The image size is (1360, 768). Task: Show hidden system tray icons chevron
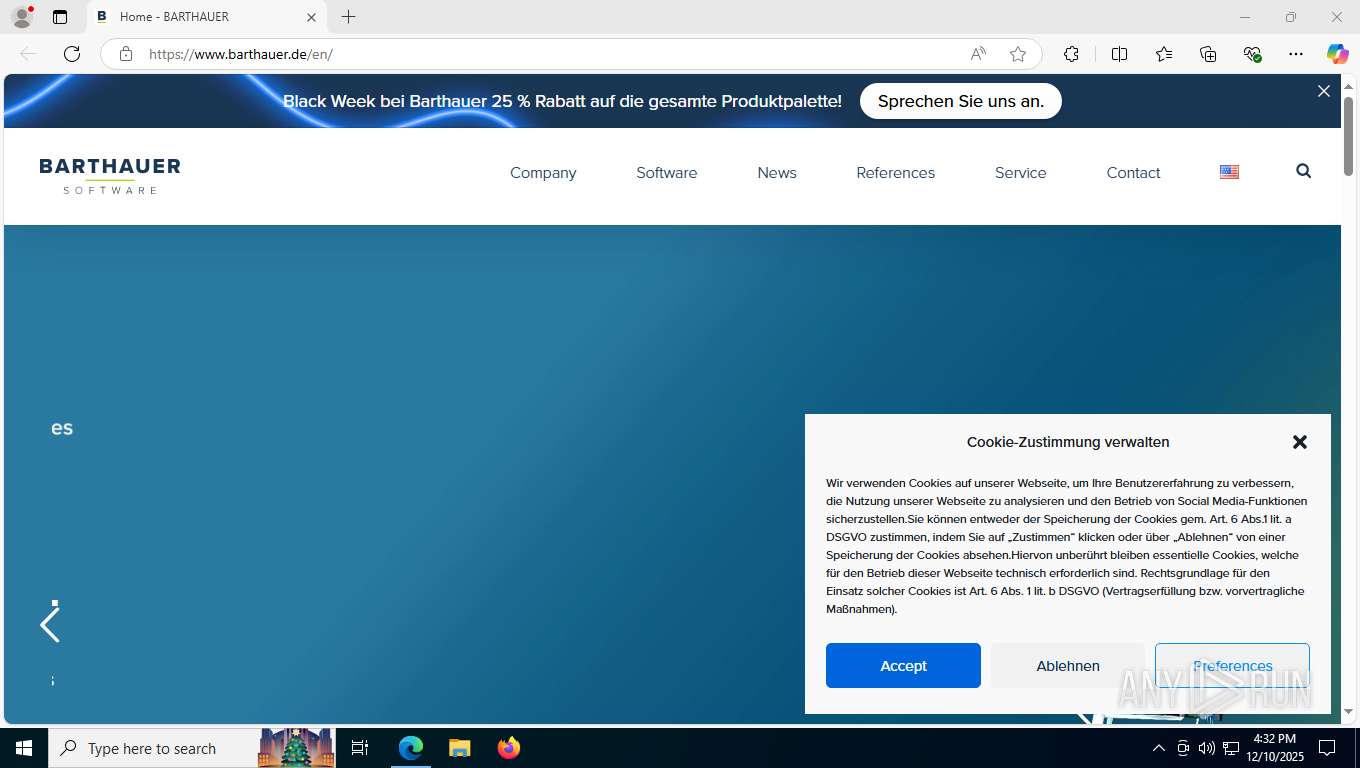point(1159,748)
